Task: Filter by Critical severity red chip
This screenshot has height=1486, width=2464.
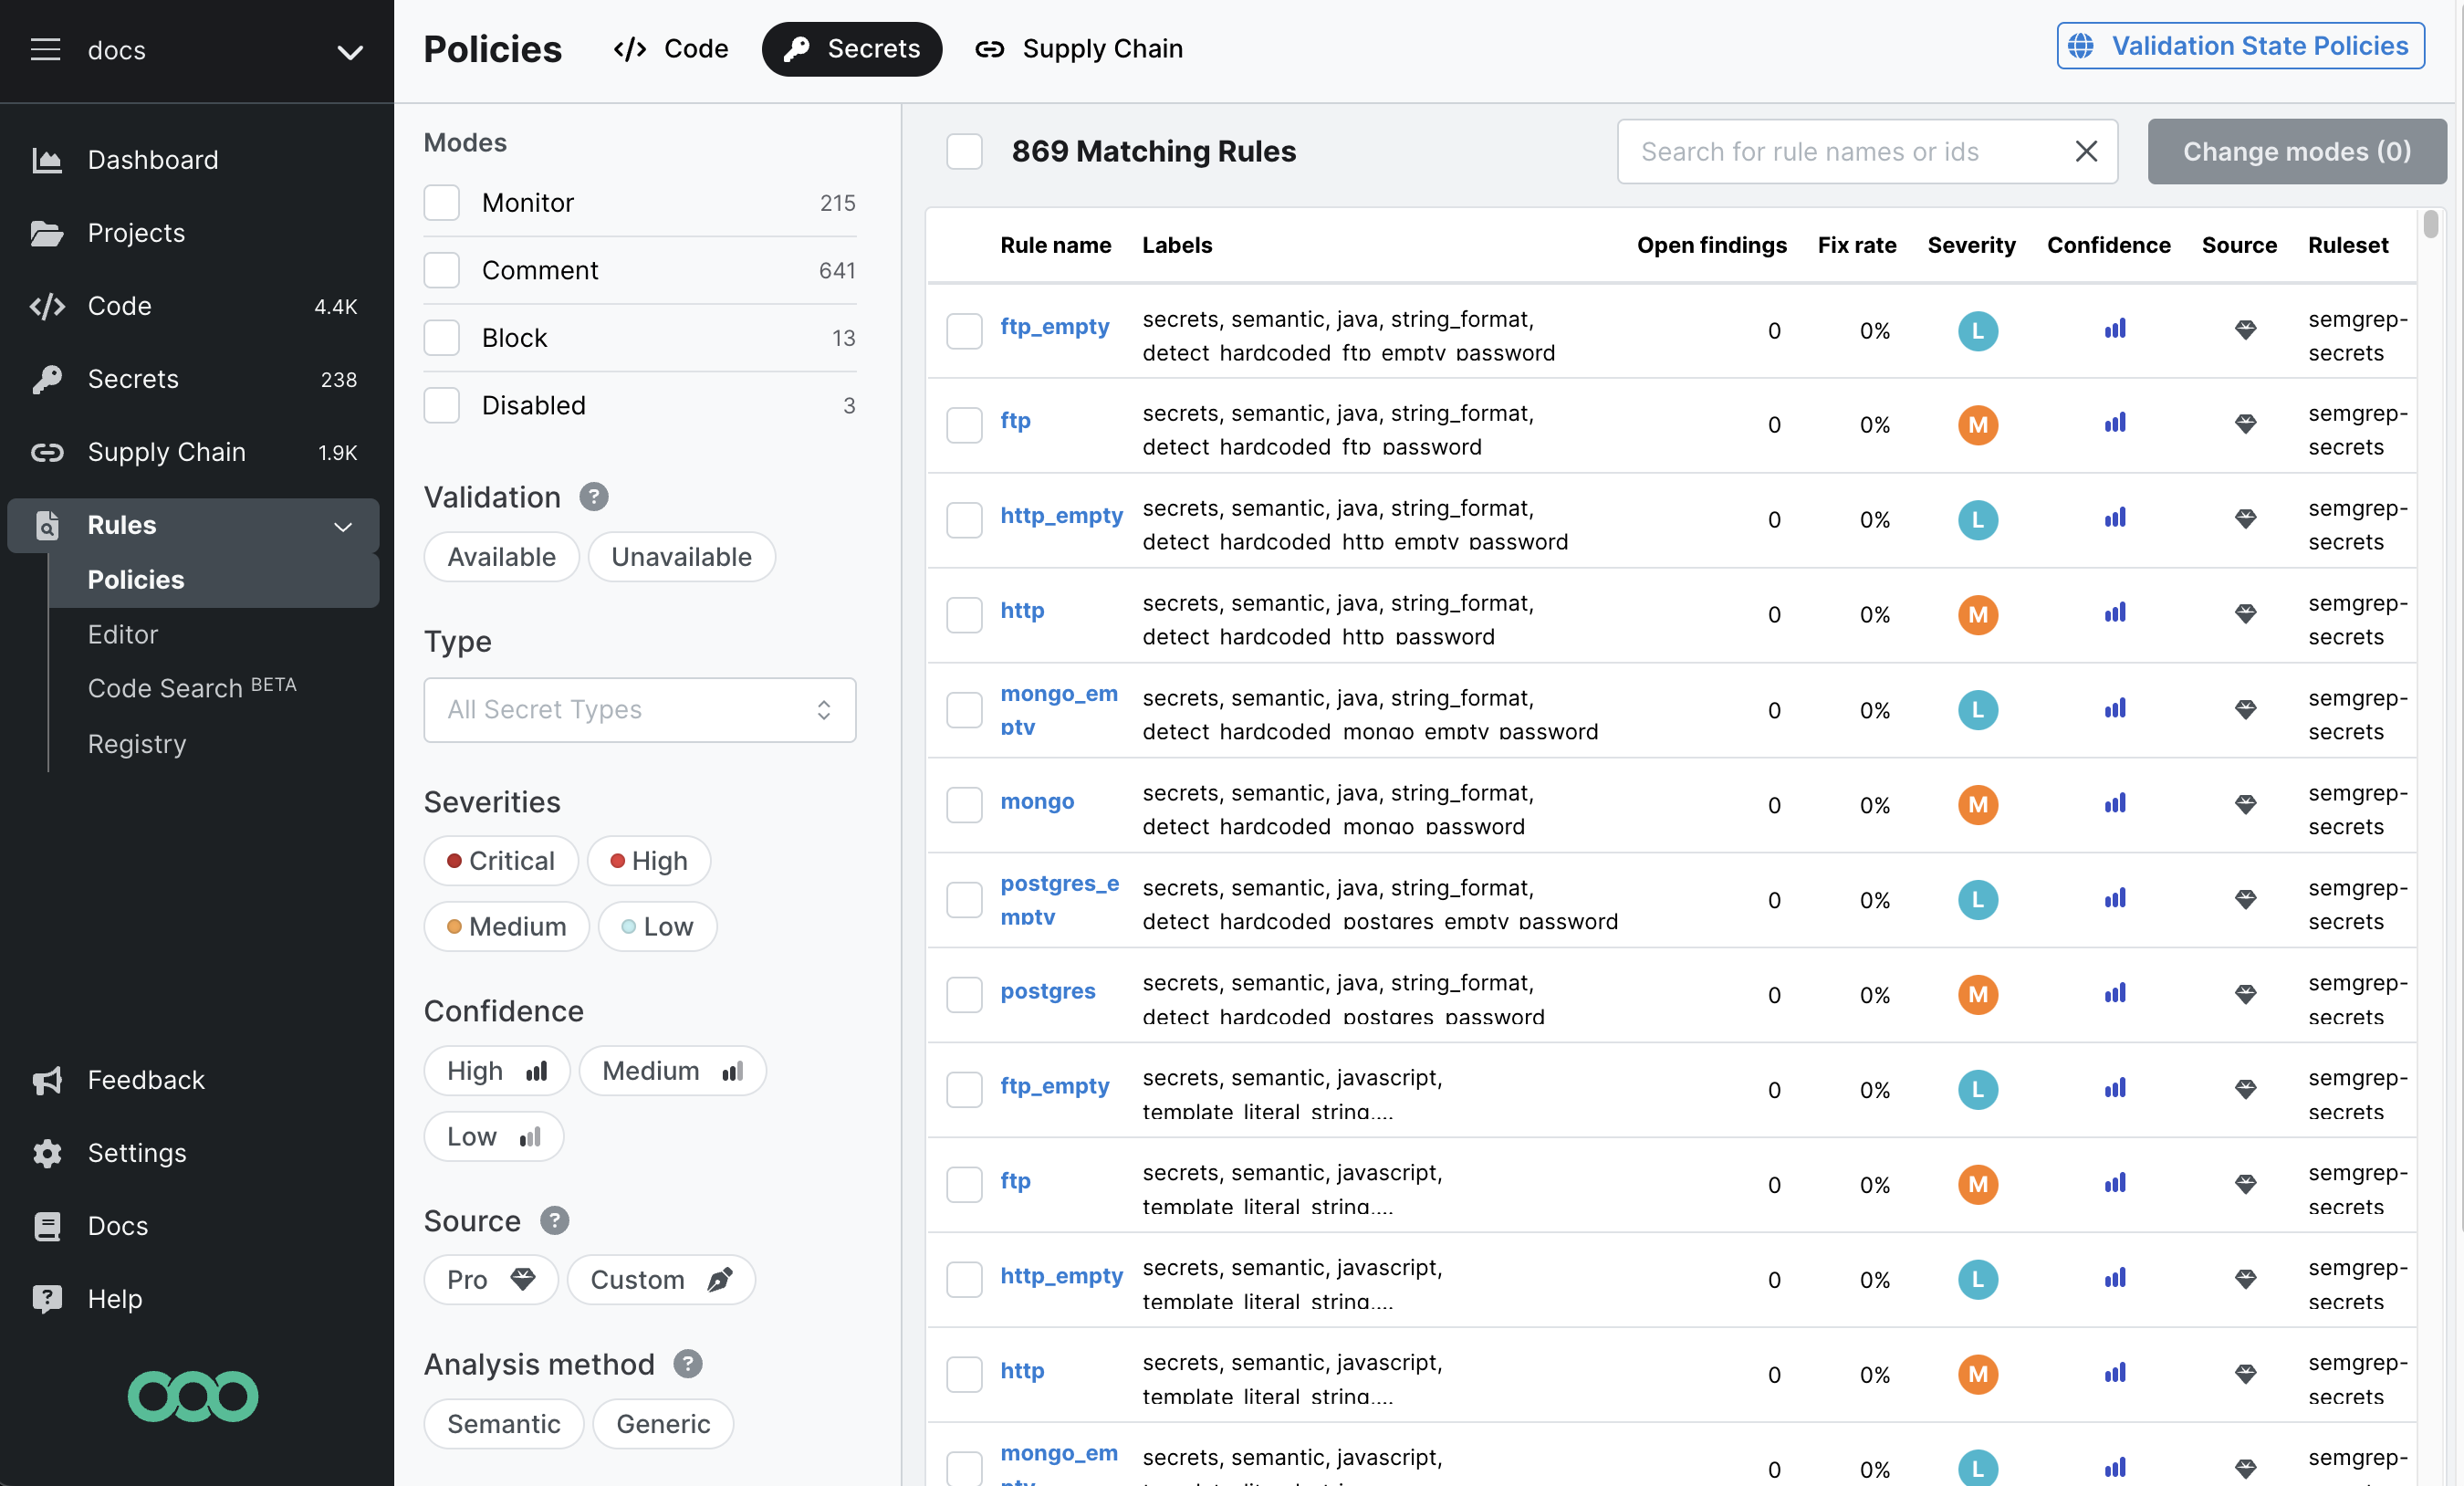Action: click(501, 861)
